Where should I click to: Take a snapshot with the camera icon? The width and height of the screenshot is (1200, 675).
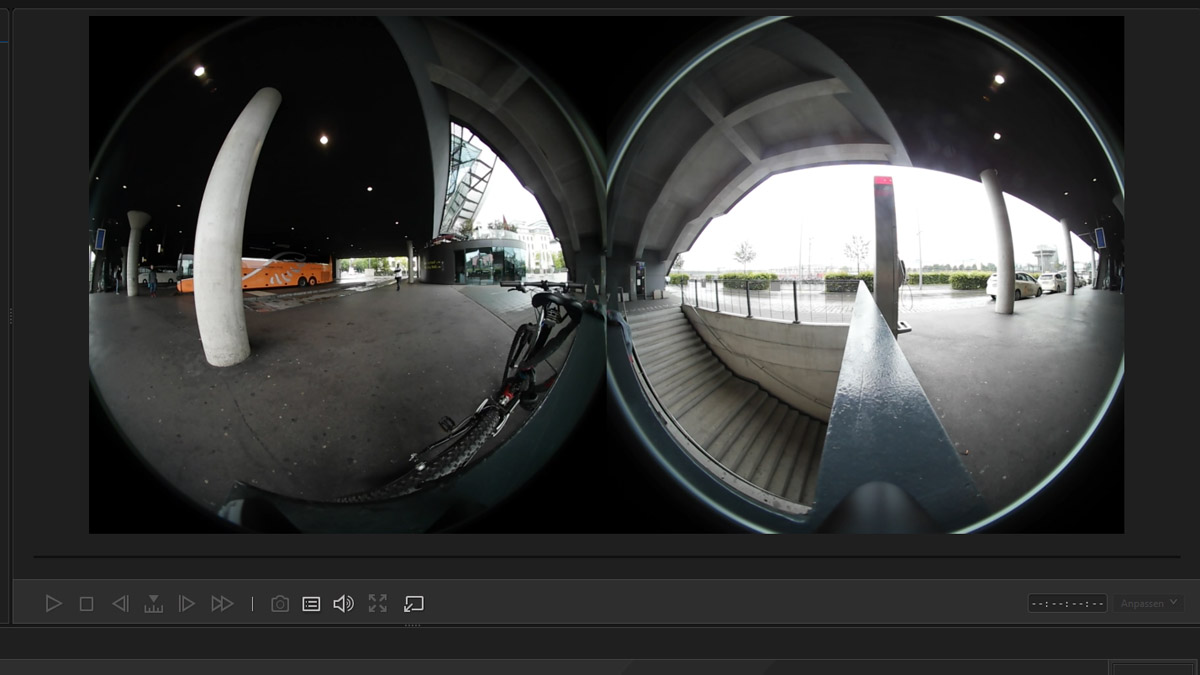[280, 604]
